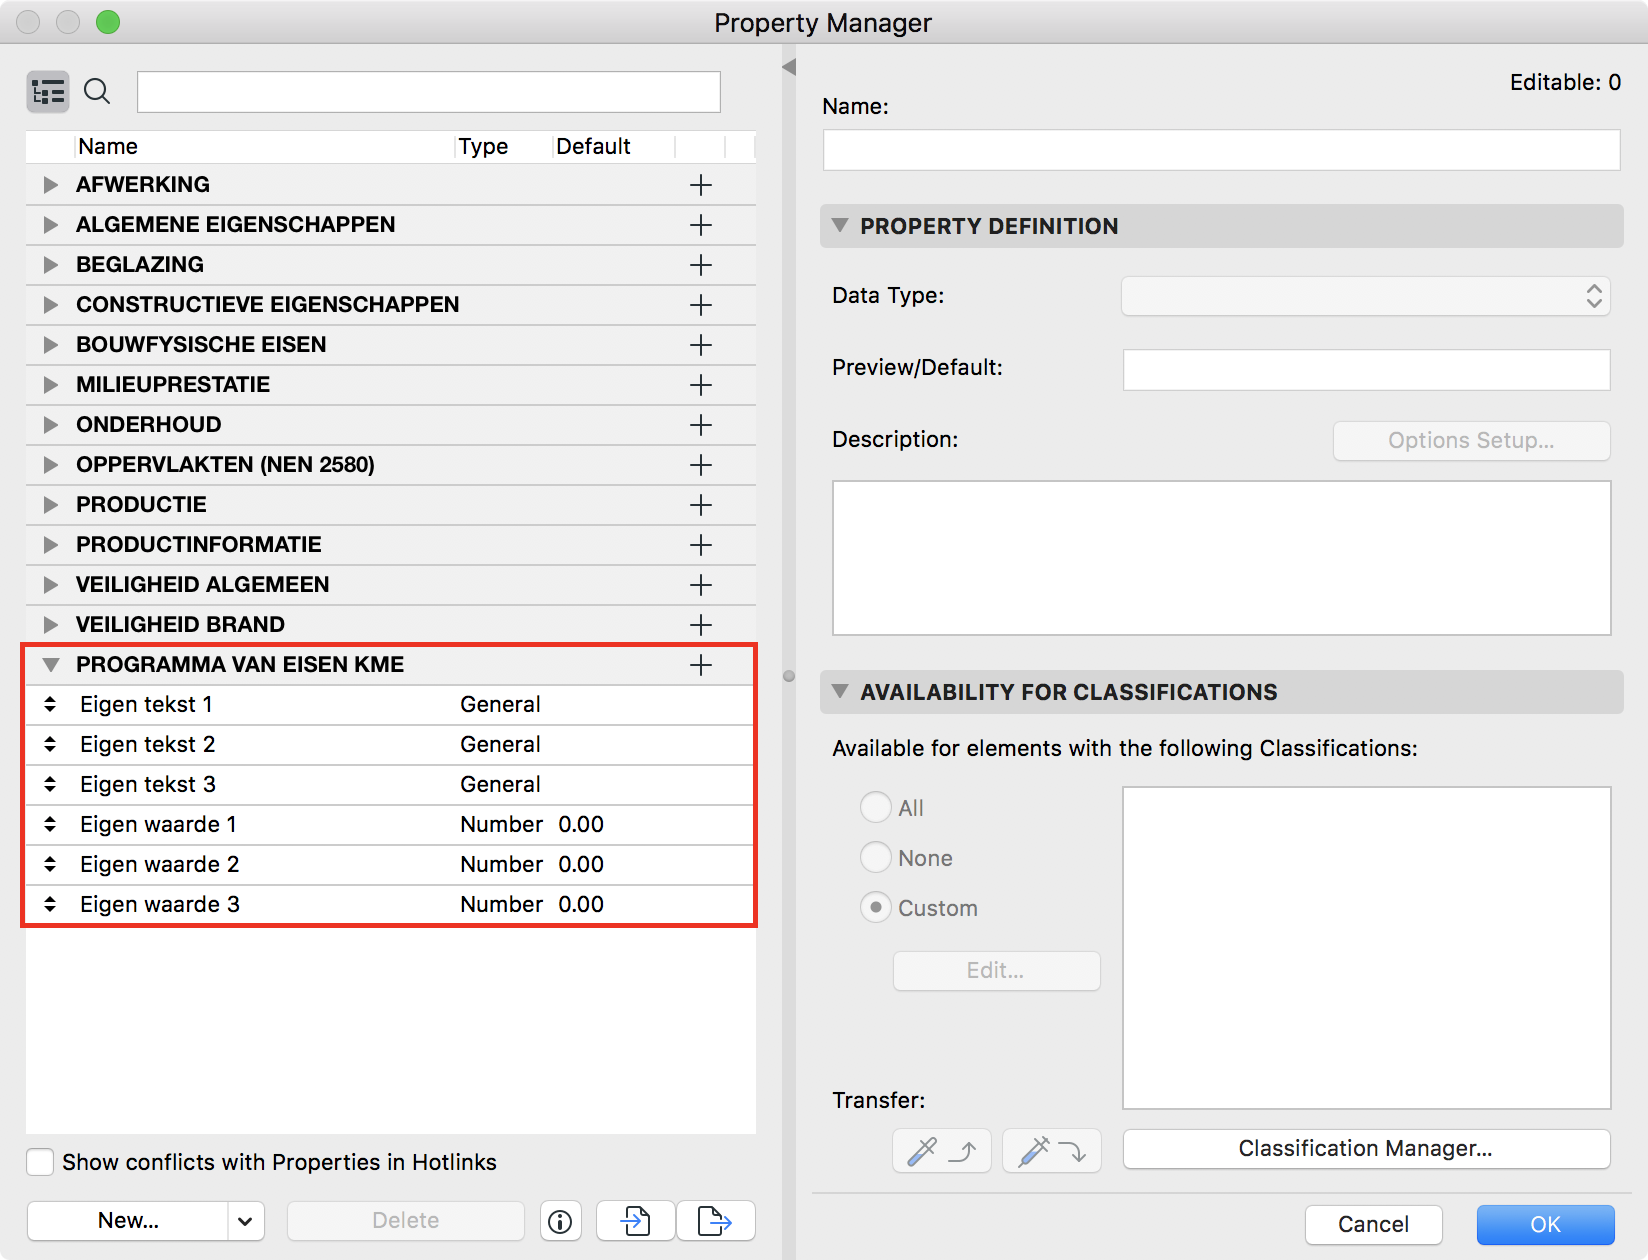
Task: Collapse the PROPERTY DEFINITION section
Action: (x=840, y=226)
